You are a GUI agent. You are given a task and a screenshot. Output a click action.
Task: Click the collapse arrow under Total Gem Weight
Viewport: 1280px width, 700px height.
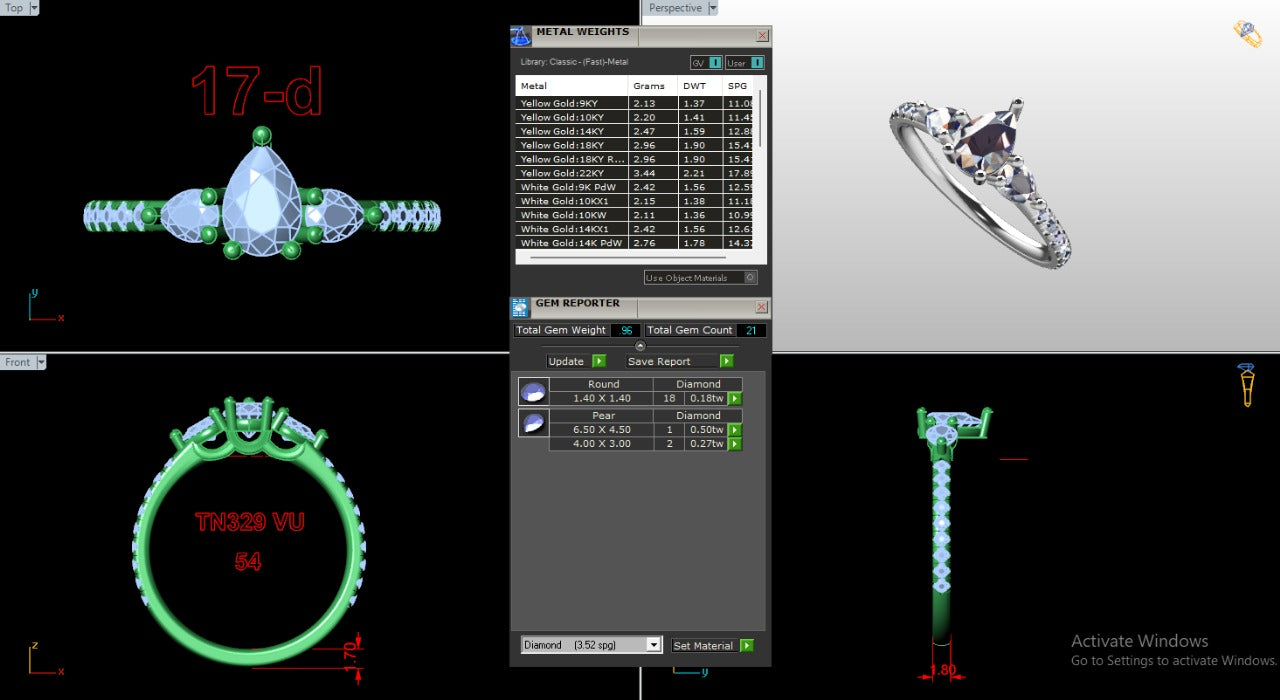[x=640, y=346]
